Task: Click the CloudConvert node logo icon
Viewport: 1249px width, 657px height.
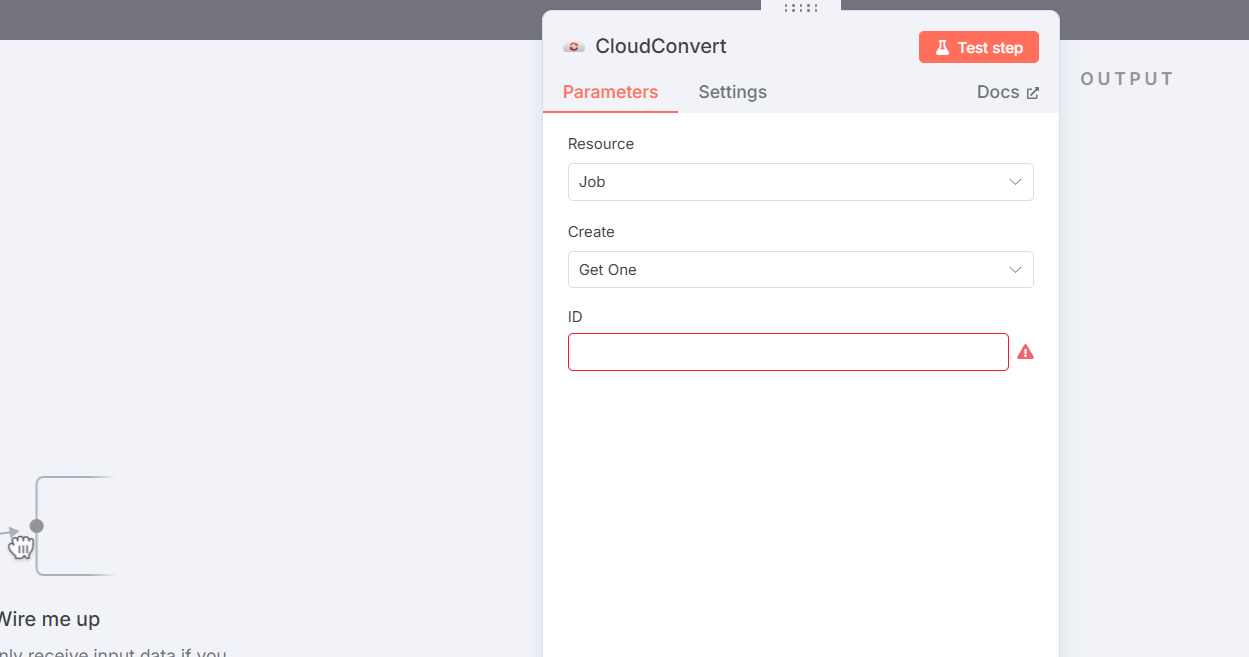Action: pos(574,47)
